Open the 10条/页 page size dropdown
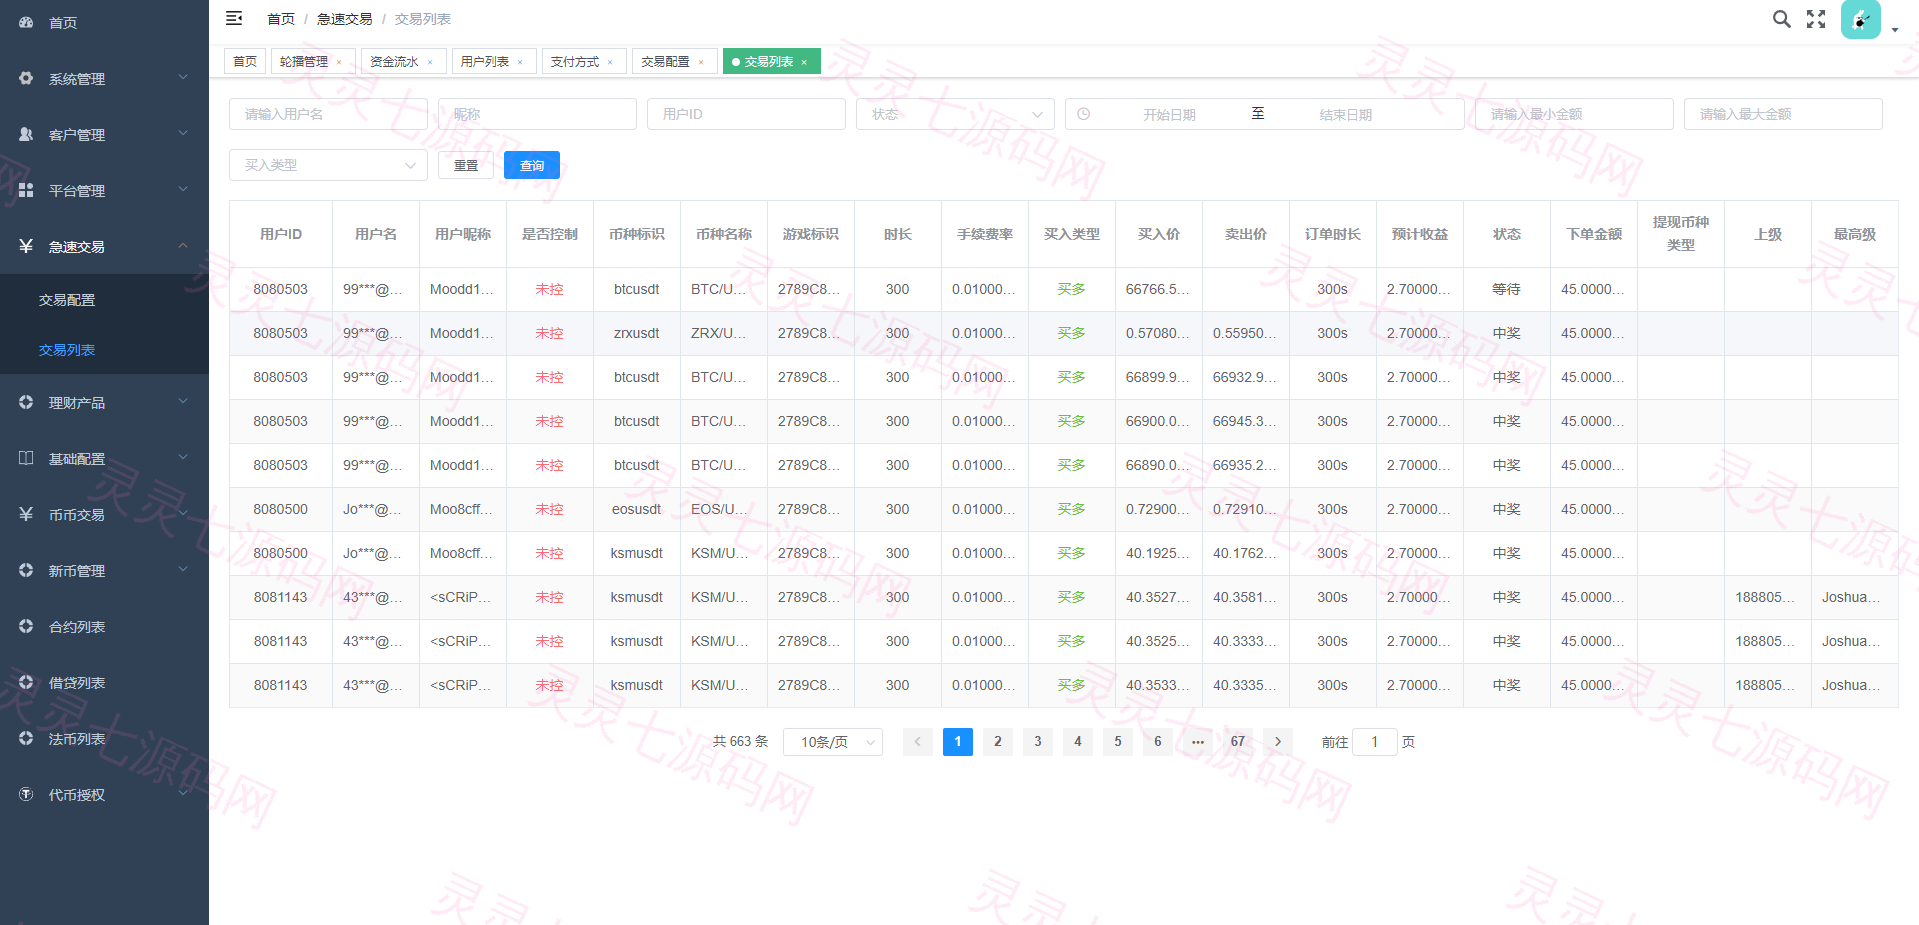Viewport: 1919px width, 925px height. coord(833,742)
